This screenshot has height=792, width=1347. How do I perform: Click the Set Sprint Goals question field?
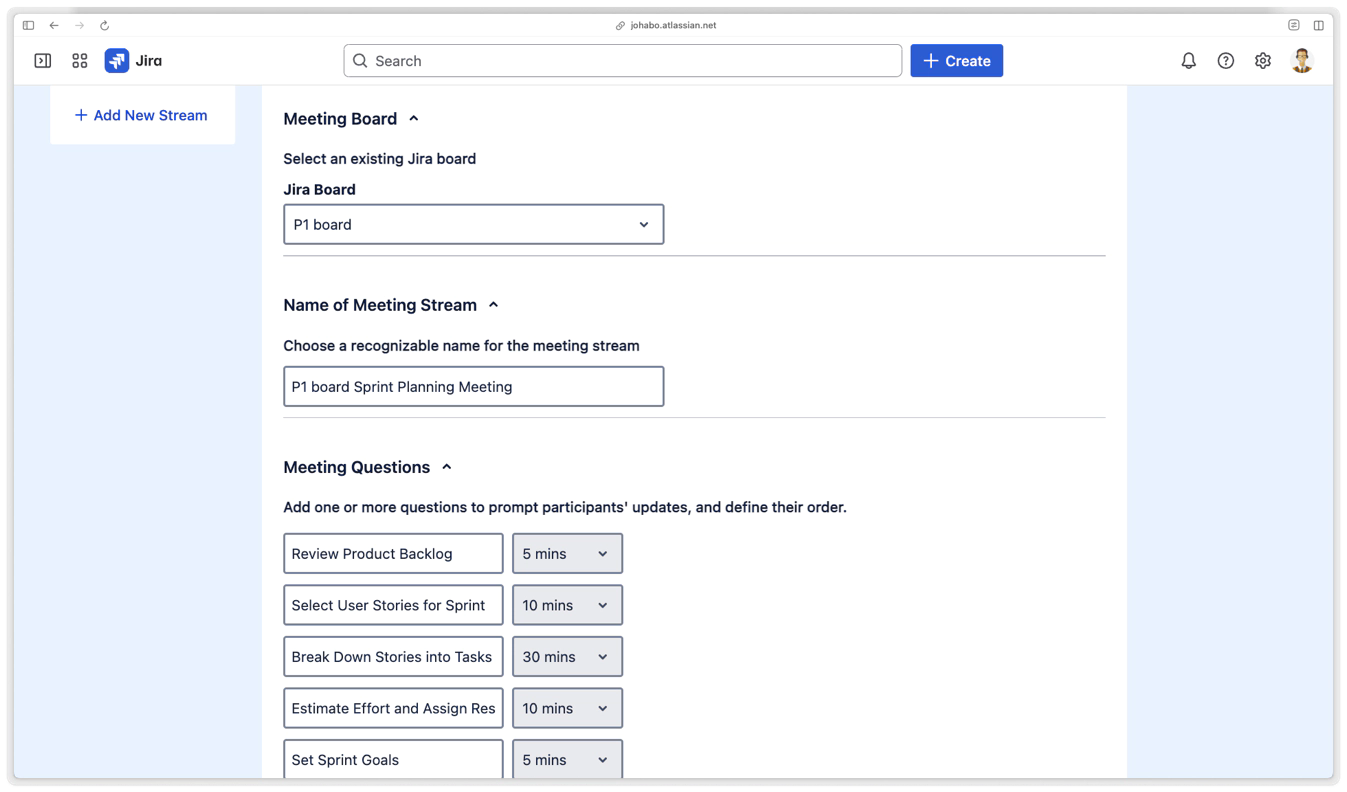coord(393,759)
